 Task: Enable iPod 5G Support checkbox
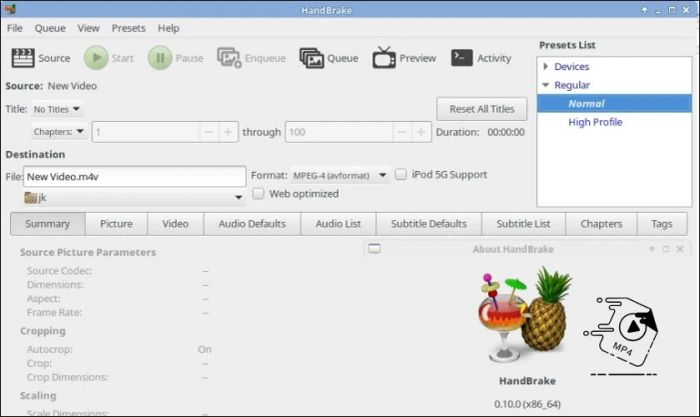tap(401, 174)
